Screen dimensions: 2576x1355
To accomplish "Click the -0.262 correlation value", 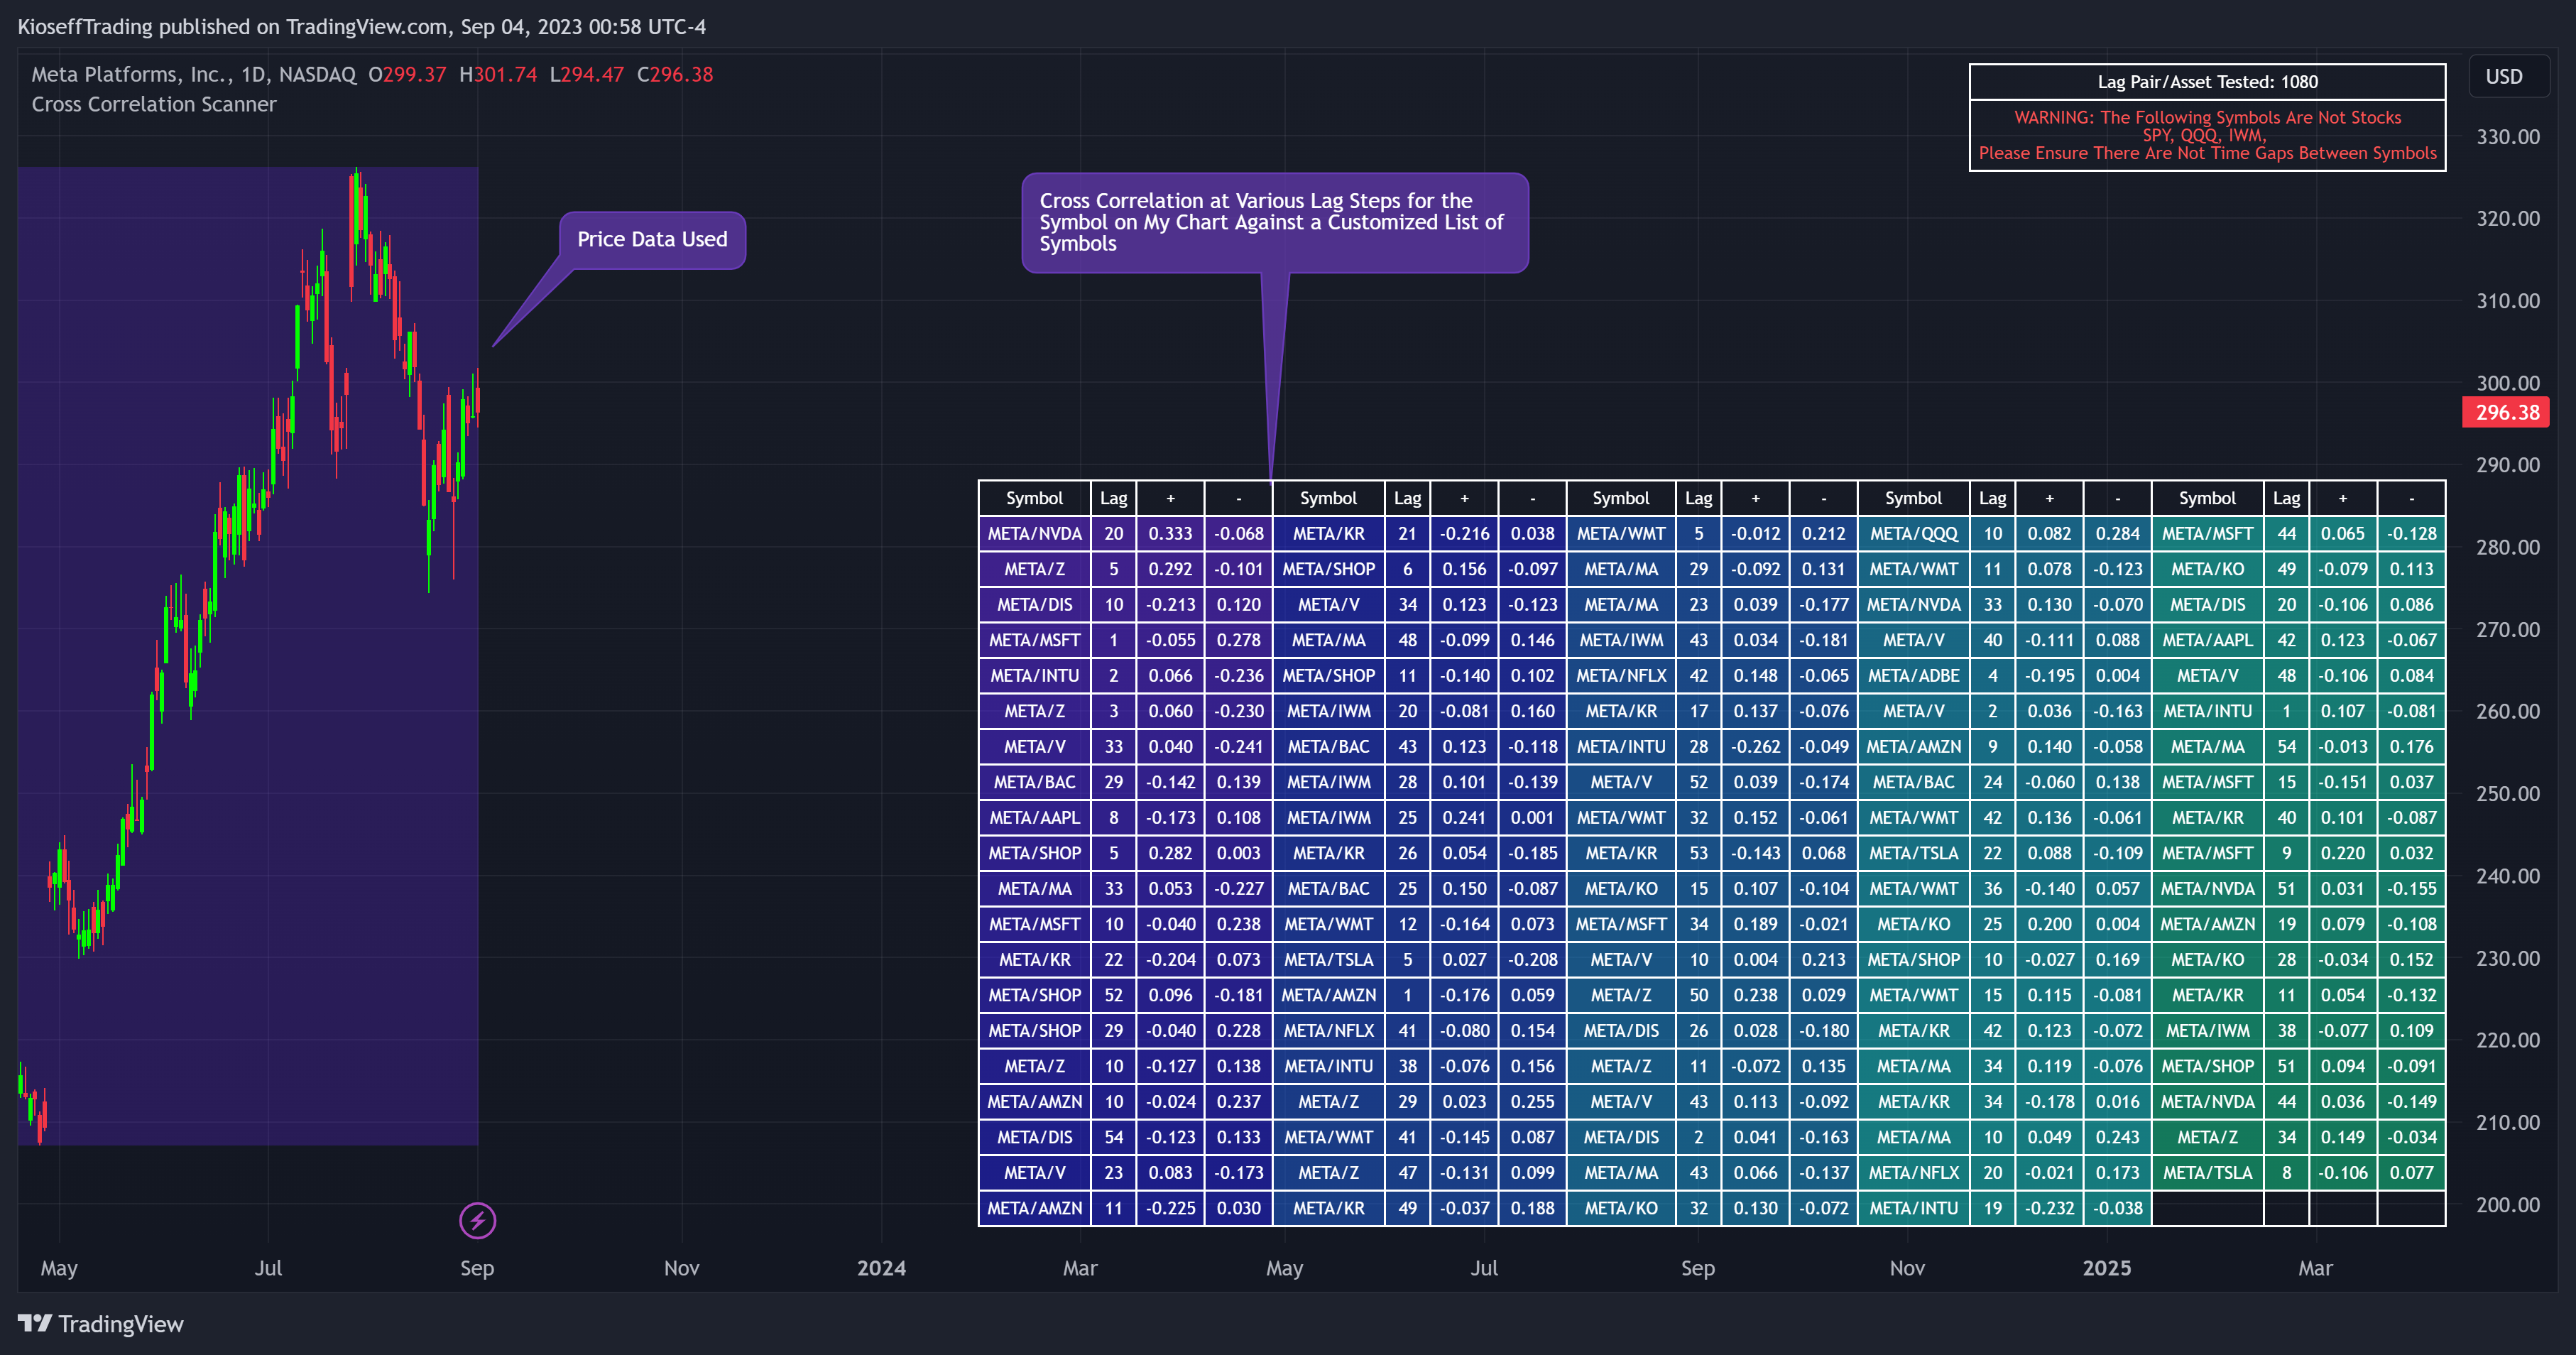I will [x=1755, y=746].
